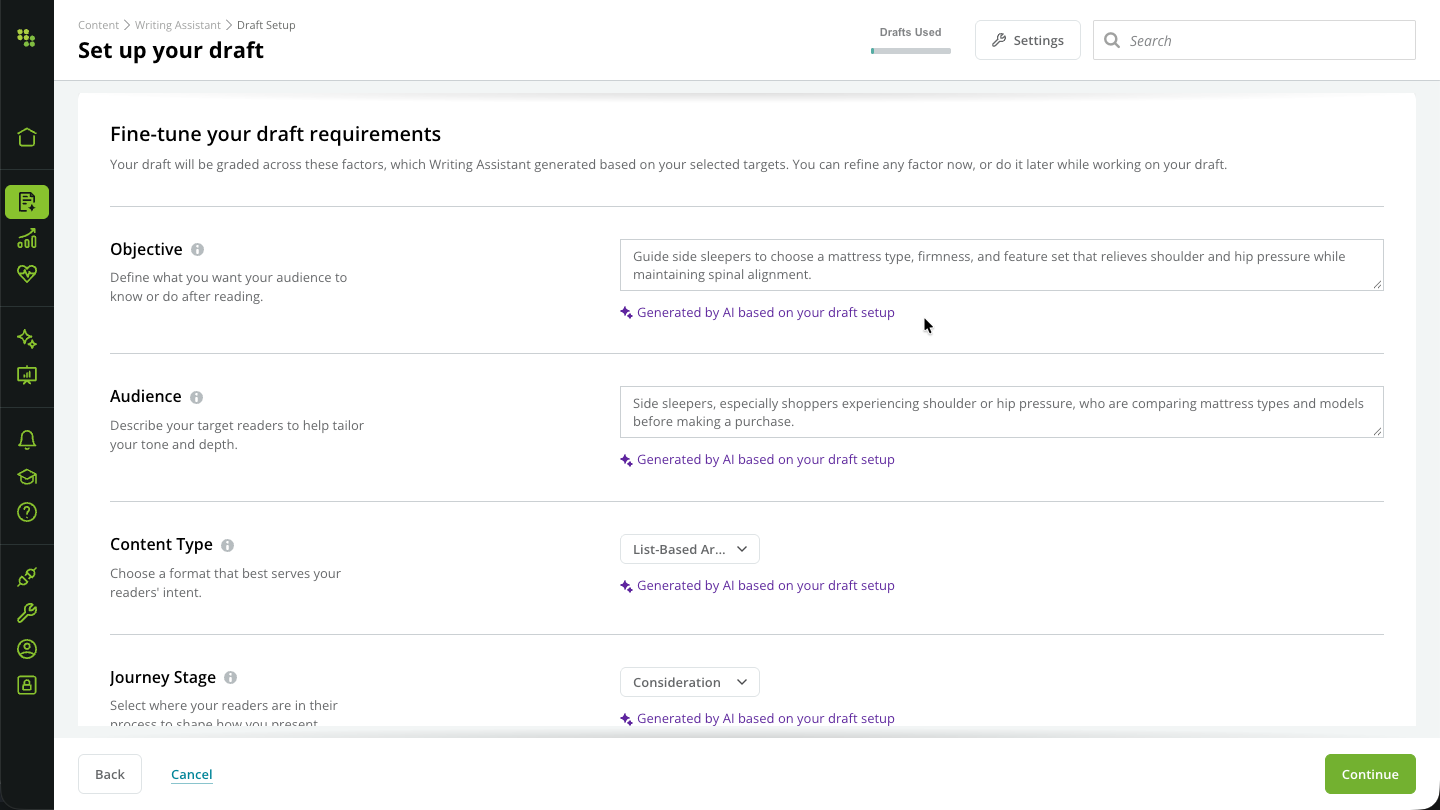Click the Back button
Image resolution: width=1440 pixels, height=810 pixels.
coord(110,774)
